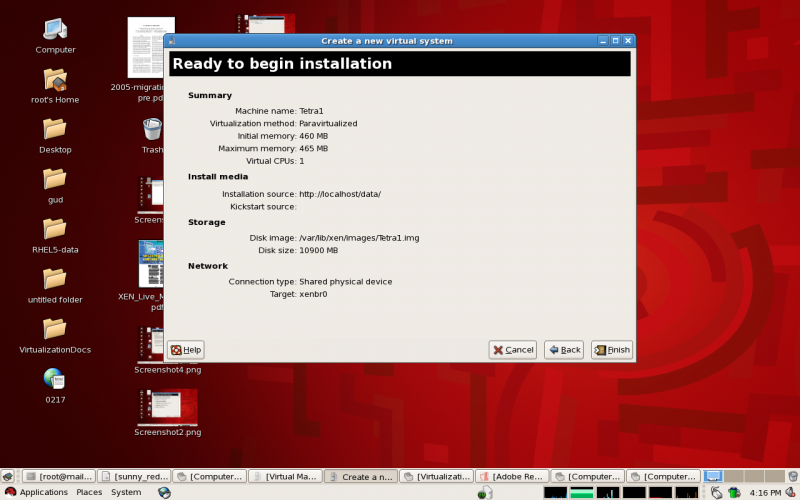Open the System menu
Screen dimensions: 800x500
point(126,492)
